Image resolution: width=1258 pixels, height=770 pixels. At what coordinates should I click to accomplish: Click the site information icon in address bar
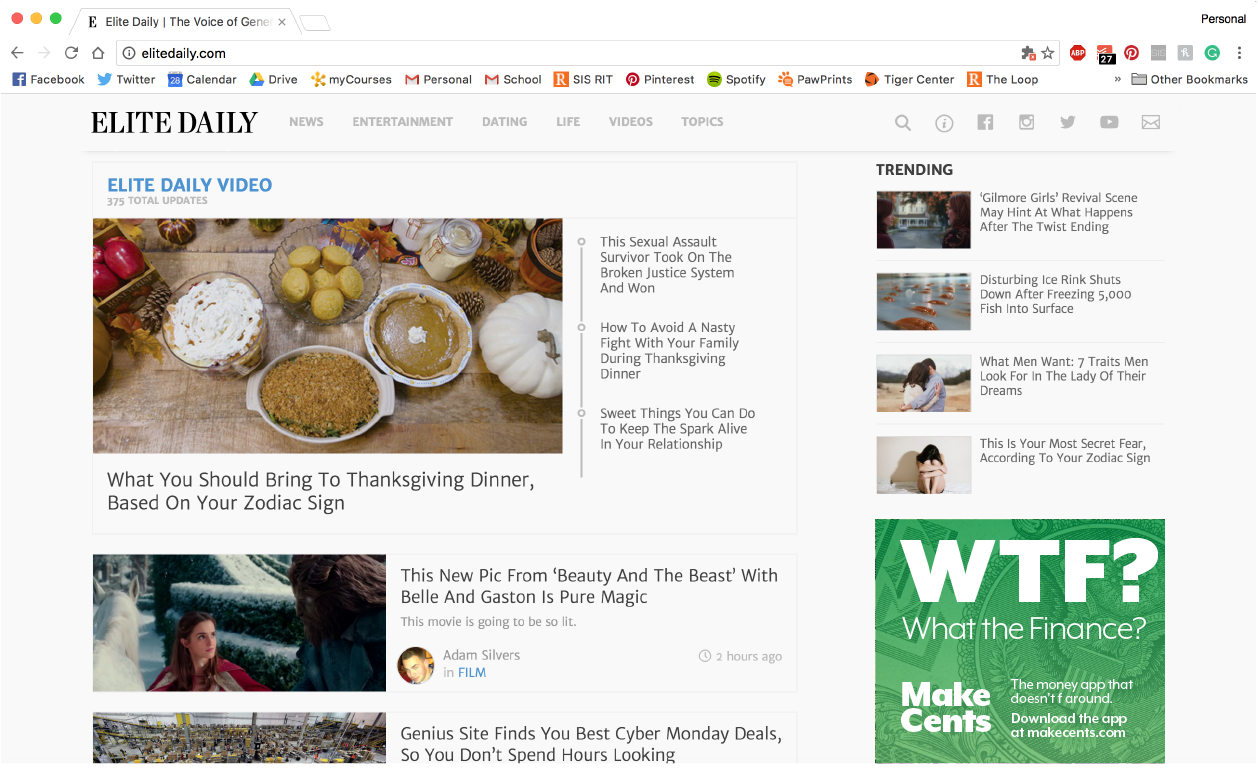[x=129, y=53]
